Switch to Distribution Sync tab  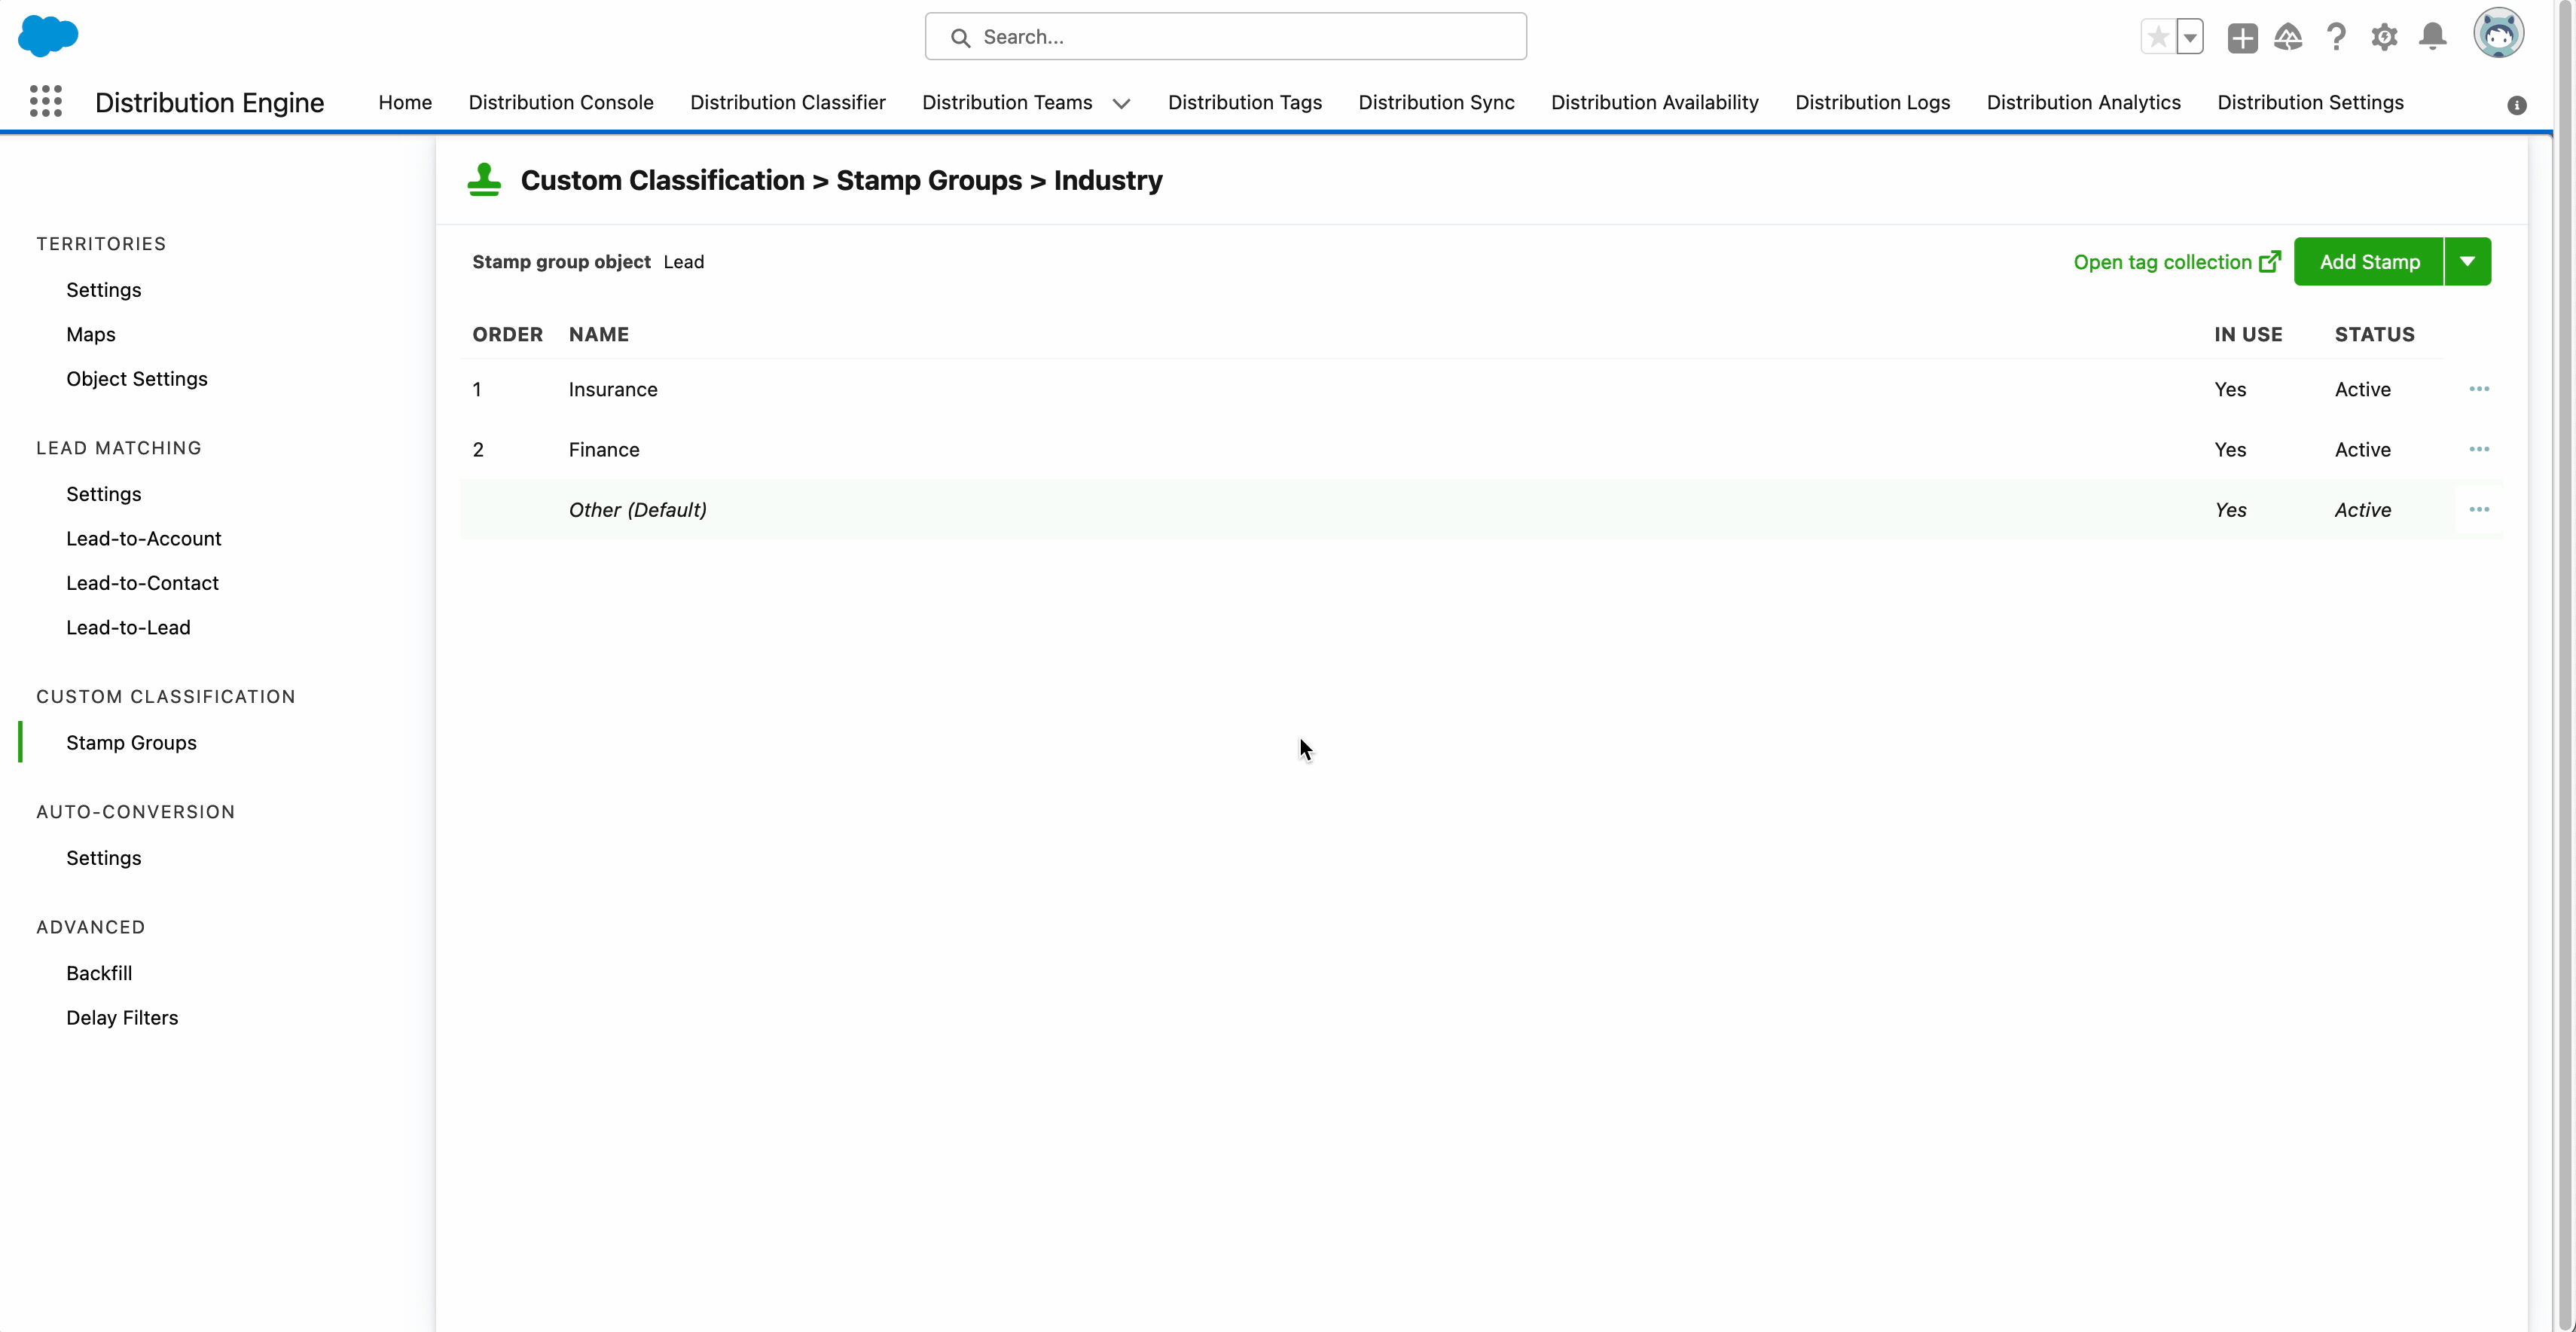pyautogui.click(x=1436, y=102)
